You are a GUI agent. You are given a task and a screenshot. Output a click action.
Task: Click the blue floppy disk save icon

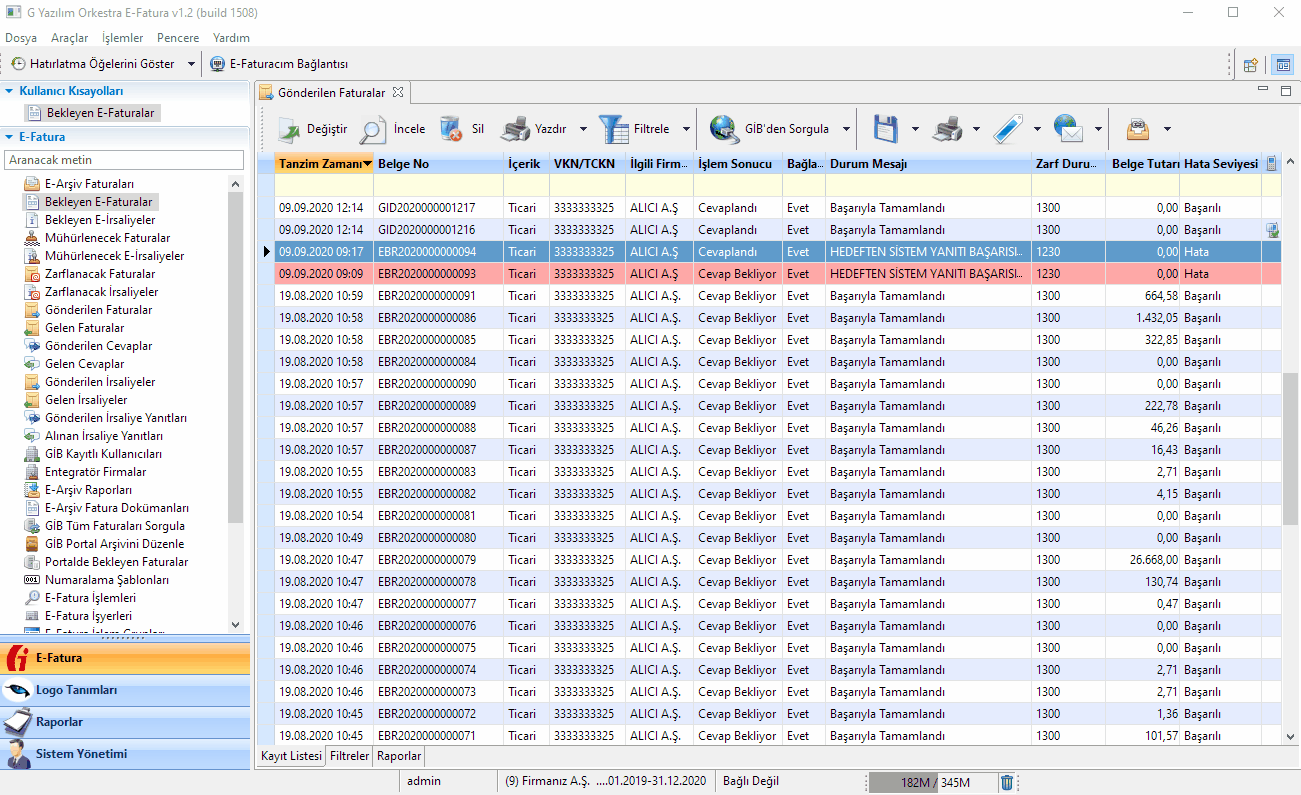point(886,129)
